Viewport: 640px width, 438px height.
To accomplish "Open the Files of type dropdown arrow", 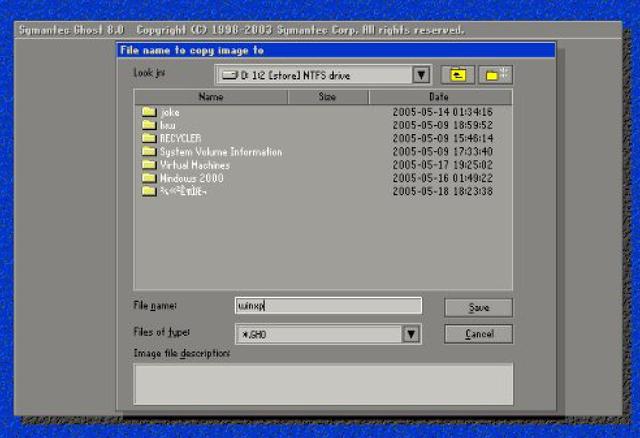I will click(x=411, y=334).
